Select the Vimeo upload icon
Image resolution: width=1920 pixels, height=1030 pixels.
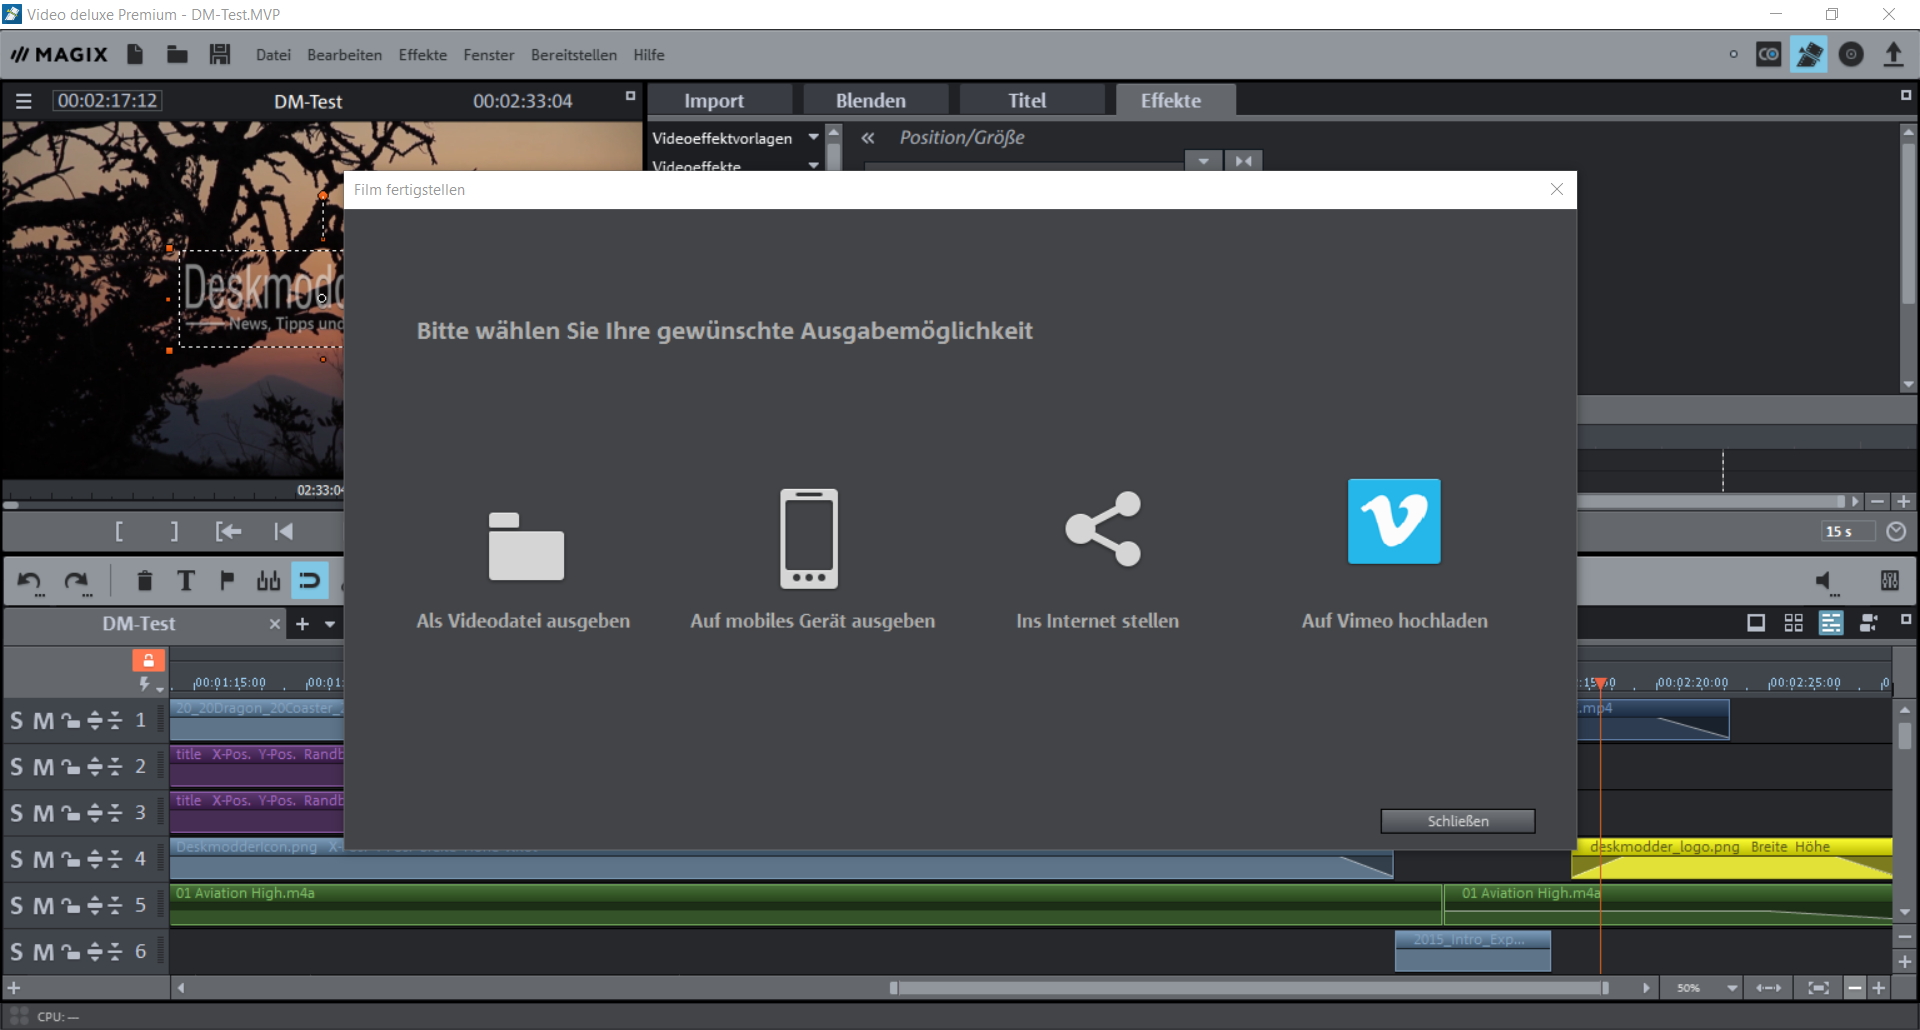1394,521
